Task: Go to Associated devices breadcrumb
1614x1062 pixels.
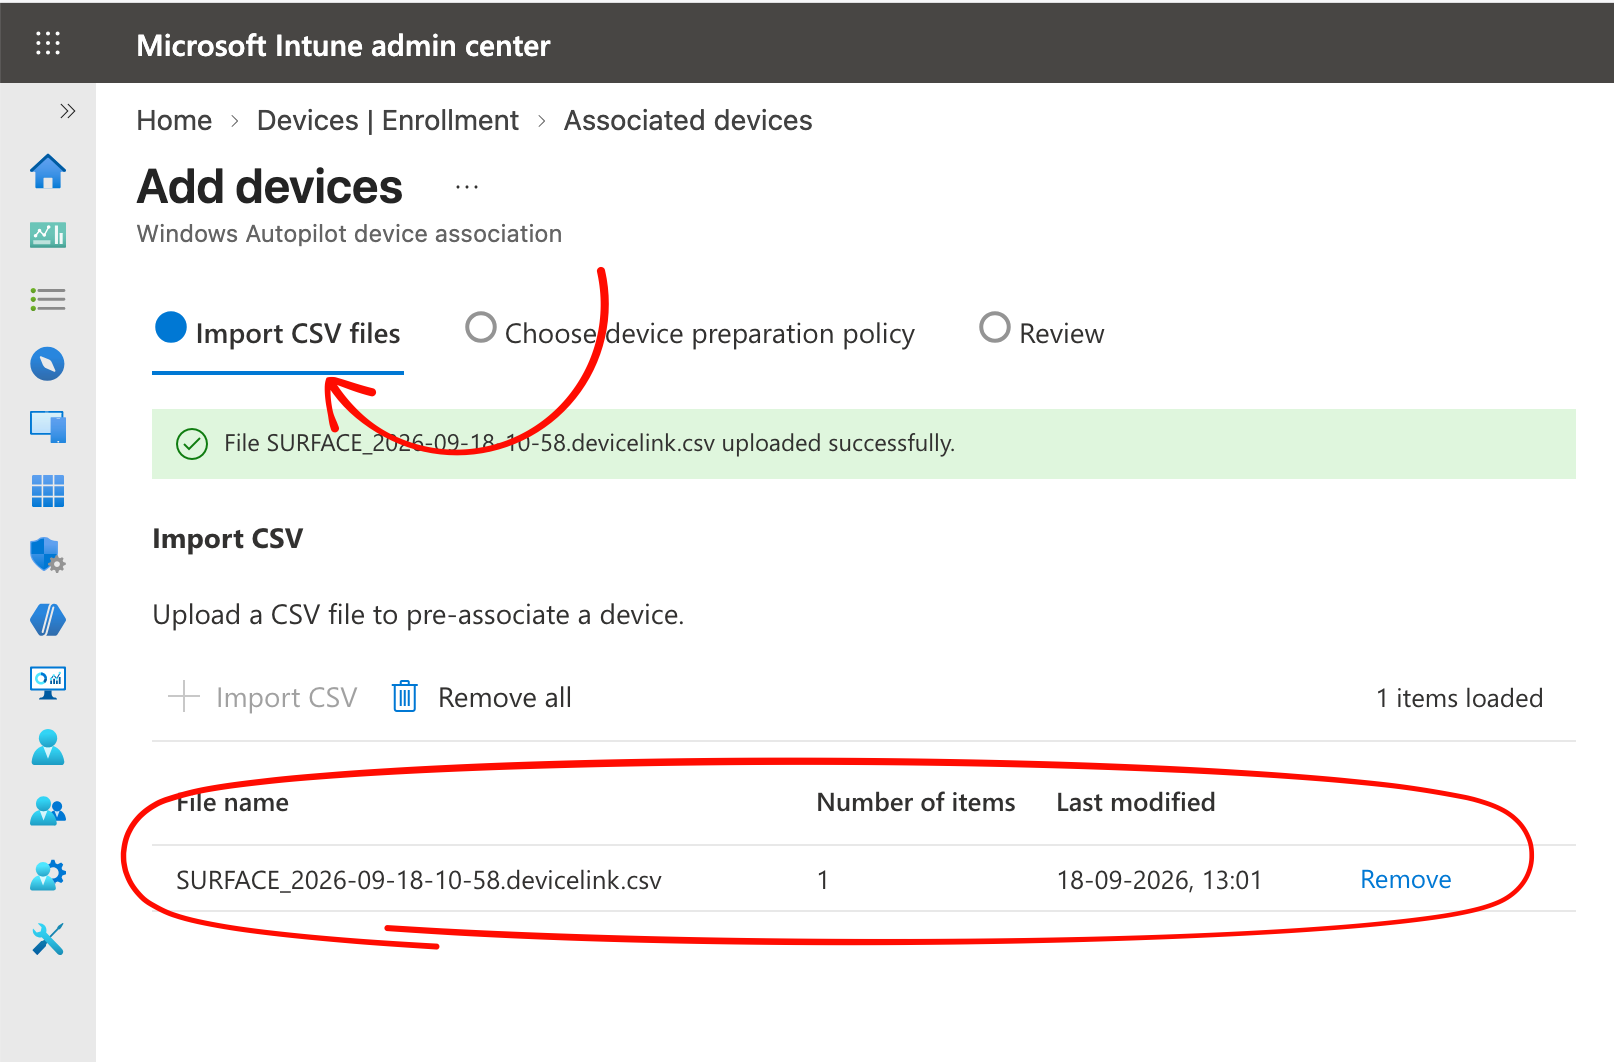Action: (x=688, y=121)
